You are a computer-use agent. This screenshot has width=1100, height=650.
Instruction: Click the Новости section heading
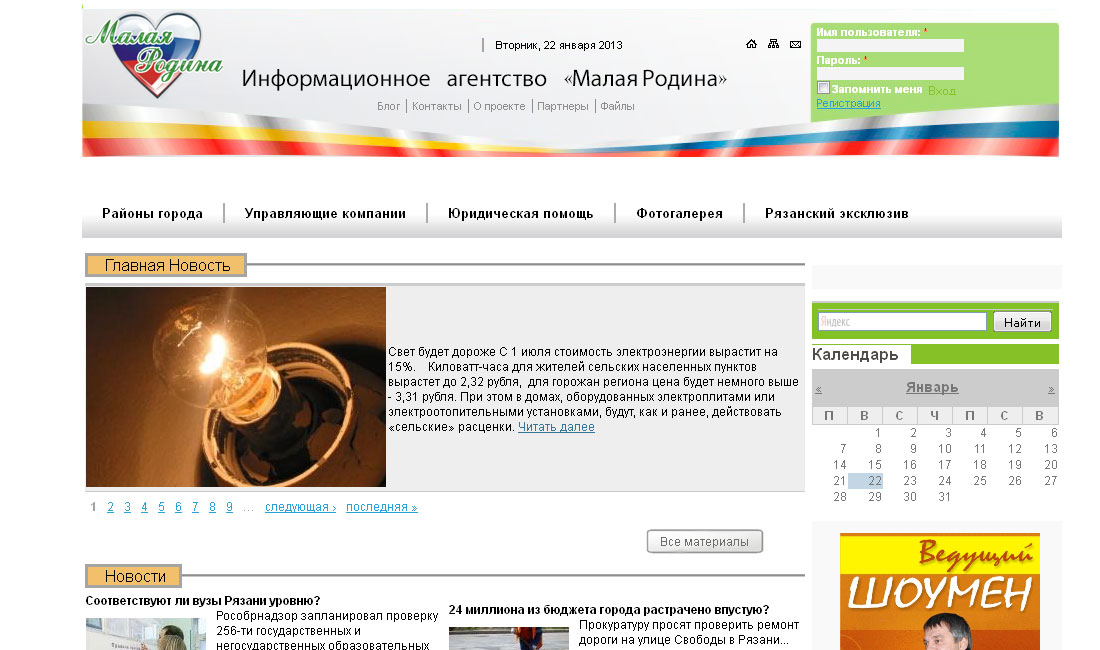(x=135, y=576)
